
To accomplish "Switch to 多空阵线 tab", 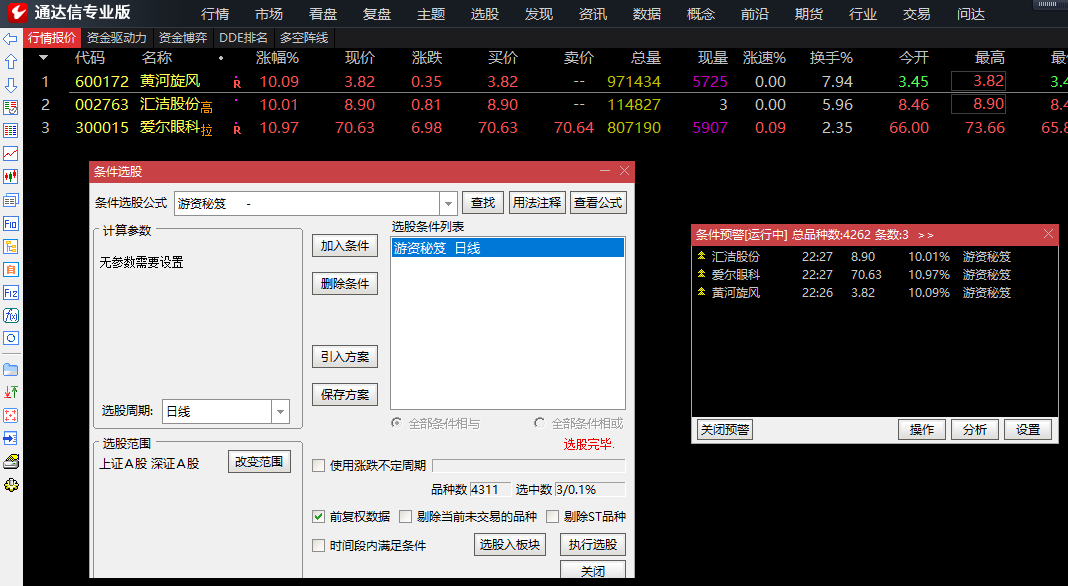I will [x=304, y=38].
